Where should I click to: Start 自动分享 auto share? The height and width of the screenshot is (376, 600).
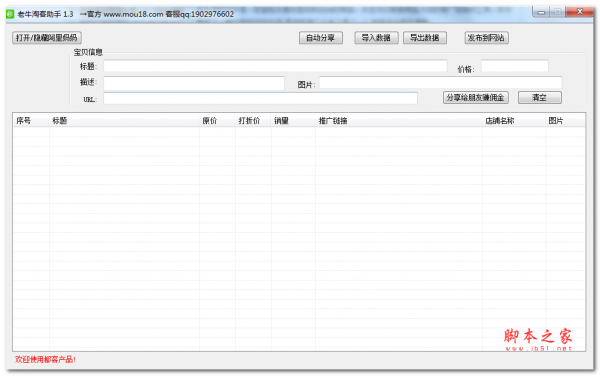321,37
